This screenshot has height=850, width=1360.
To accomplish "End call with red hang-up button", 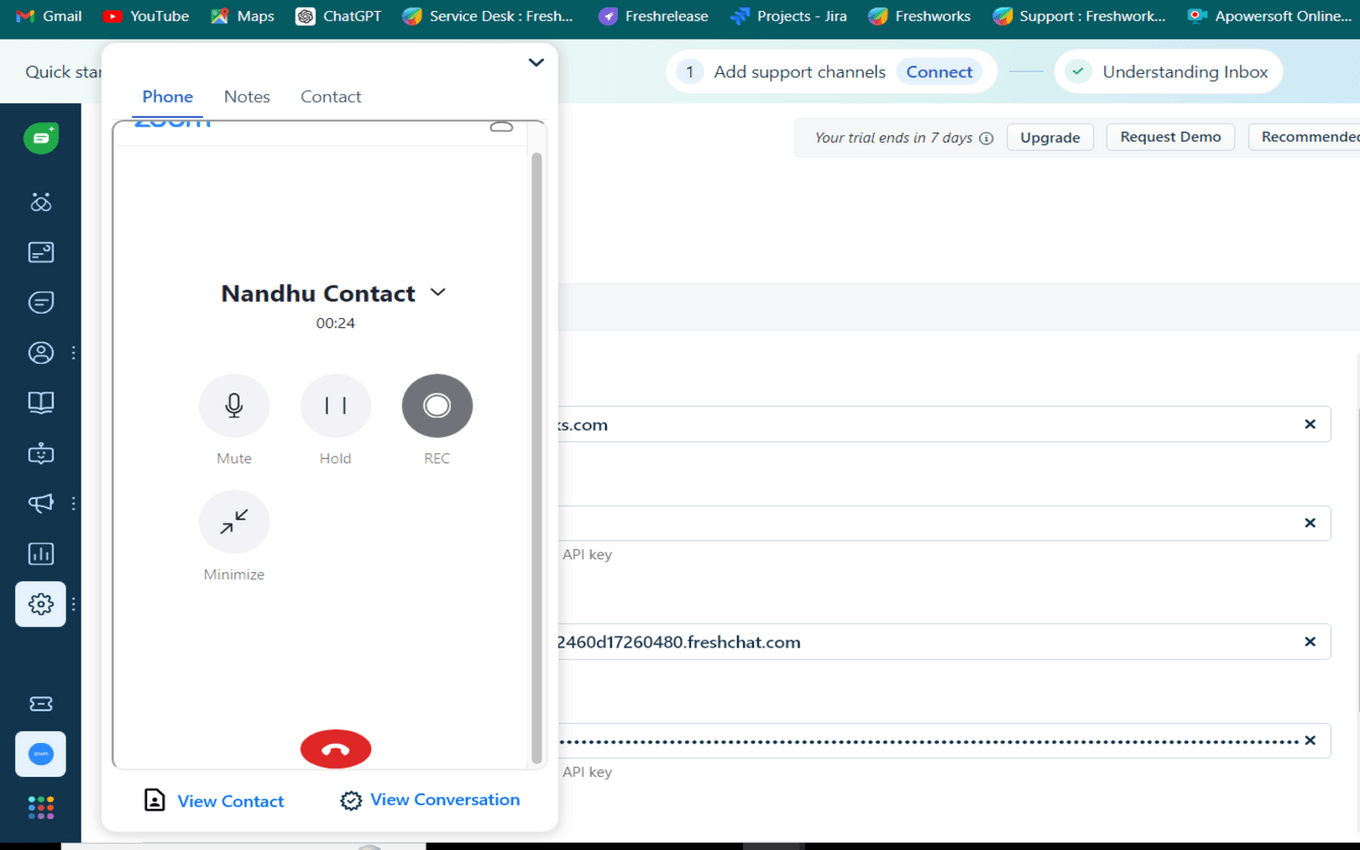I will click(x=335, y=749).
